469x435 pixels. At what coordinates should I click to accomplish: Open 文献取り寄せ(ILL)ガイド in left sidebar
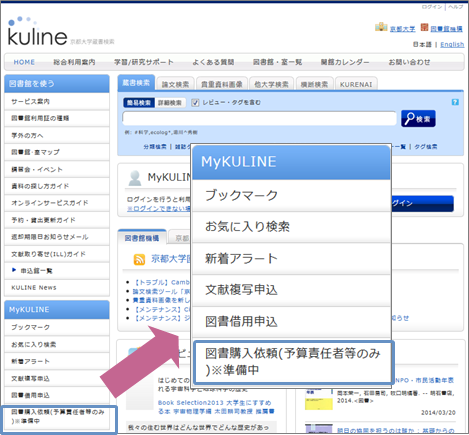(57, 254)
